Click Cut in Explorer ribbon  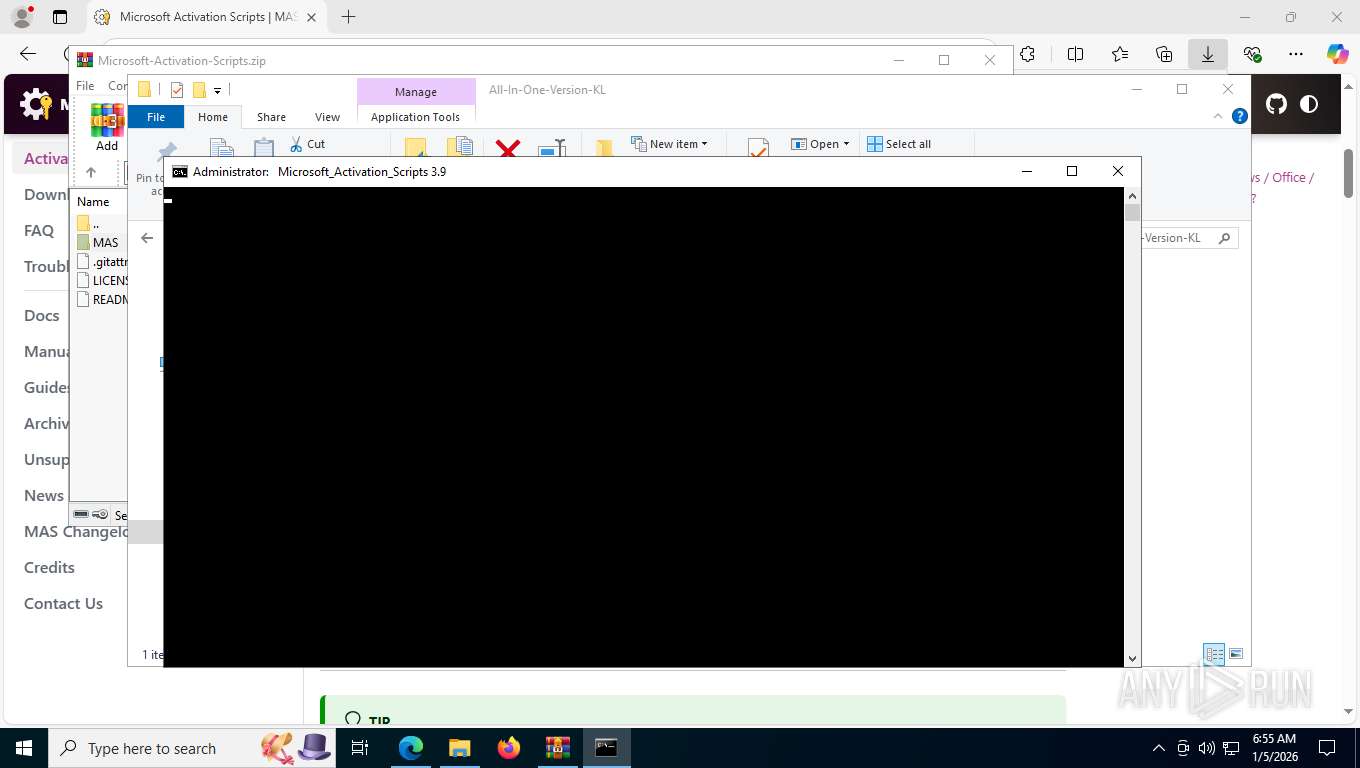coord(308,144)
